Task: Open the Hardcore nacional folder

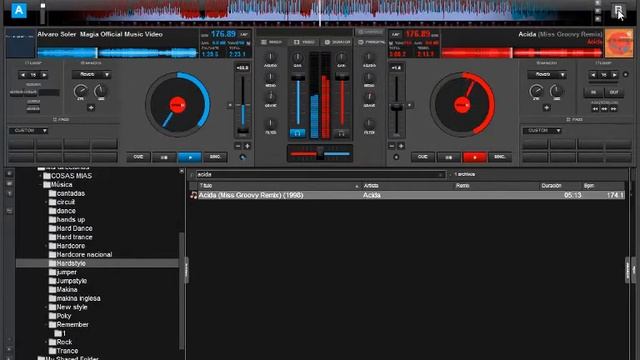Action: click(80, 255)
